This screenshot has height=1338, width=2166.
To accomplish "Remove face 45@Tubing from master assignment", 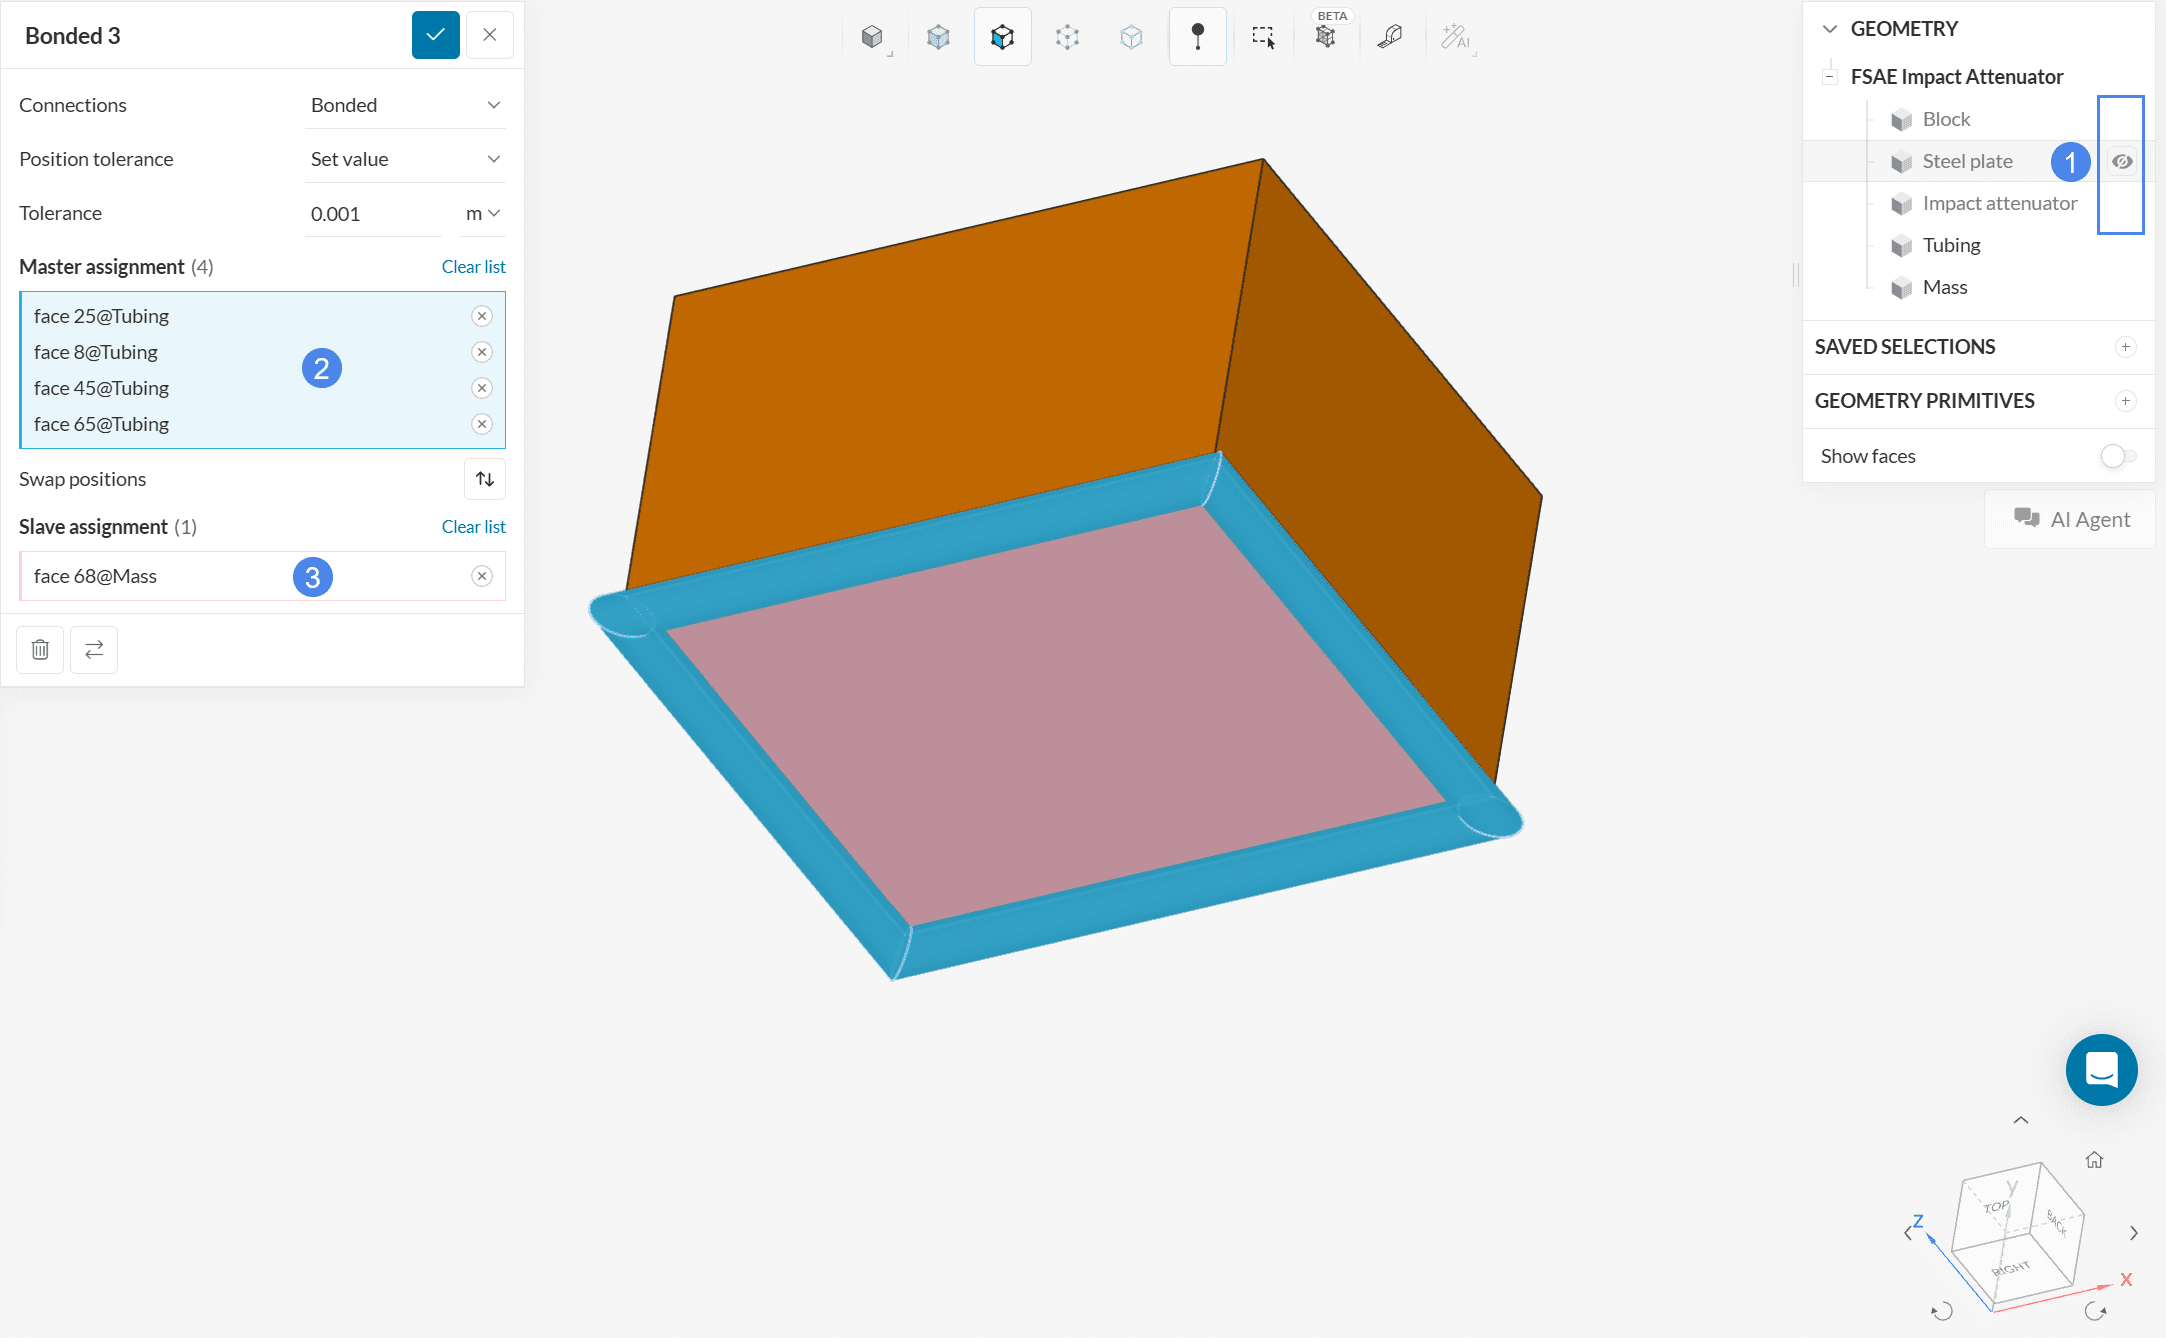I will tap(482, 388).
